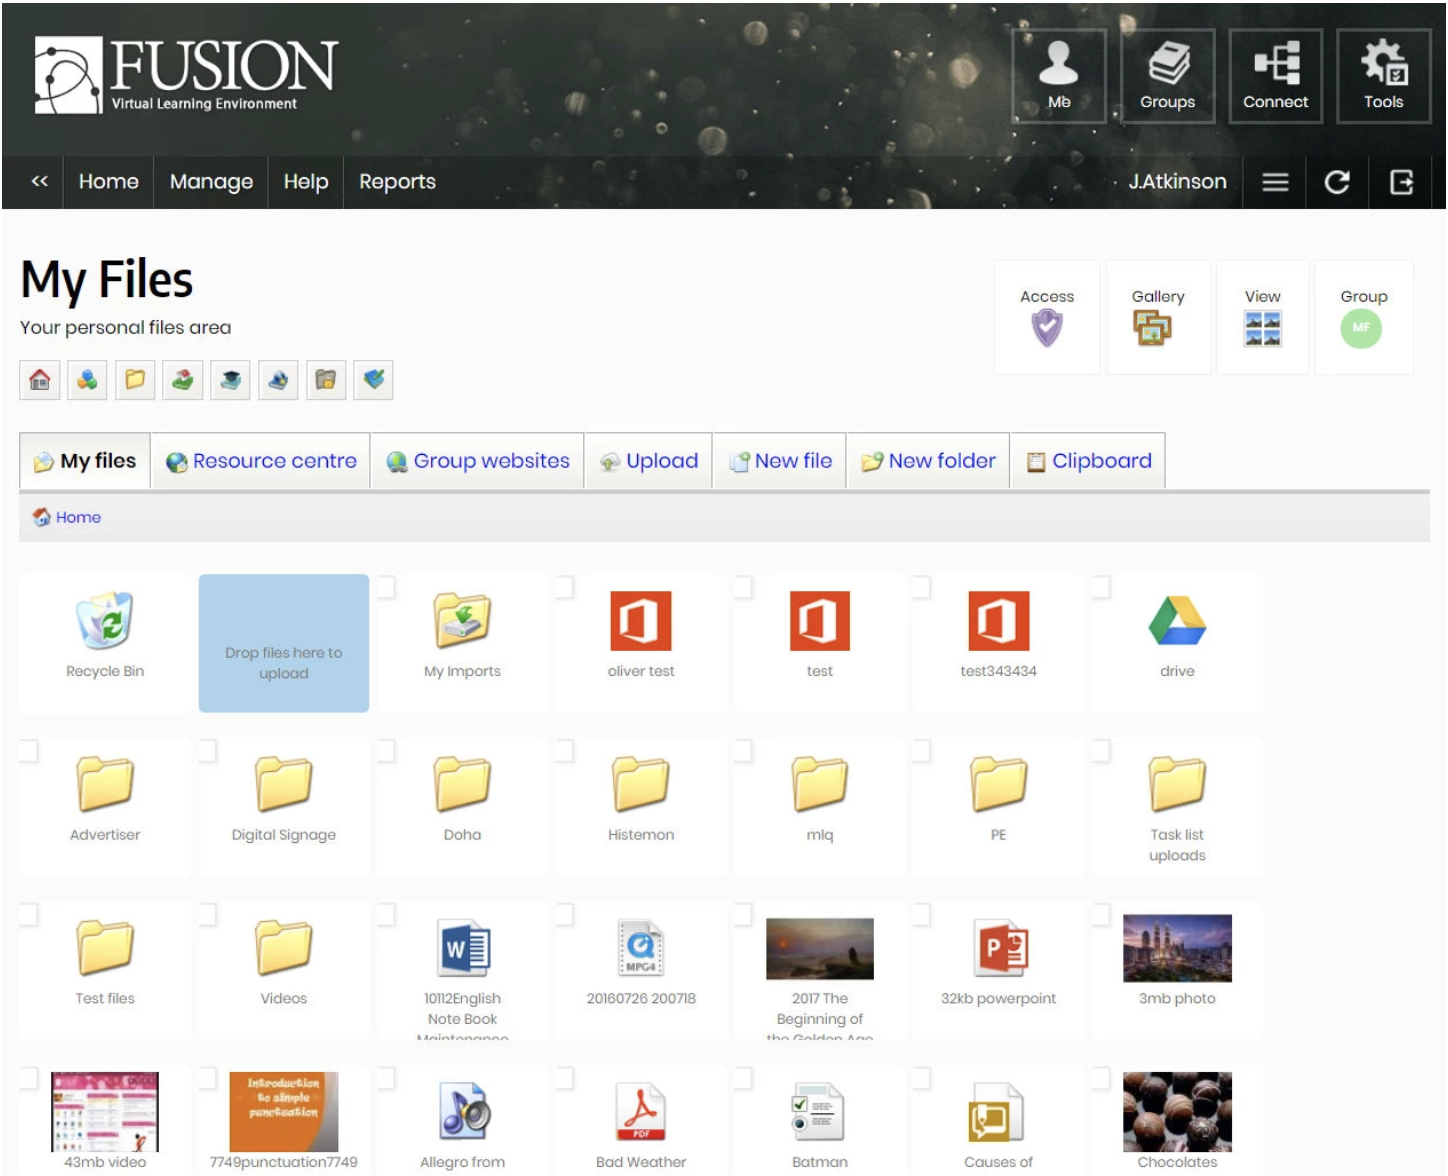Click the logout icon beside refresh
This screenshot has height=1176, width=1448.
[1401, 182]
